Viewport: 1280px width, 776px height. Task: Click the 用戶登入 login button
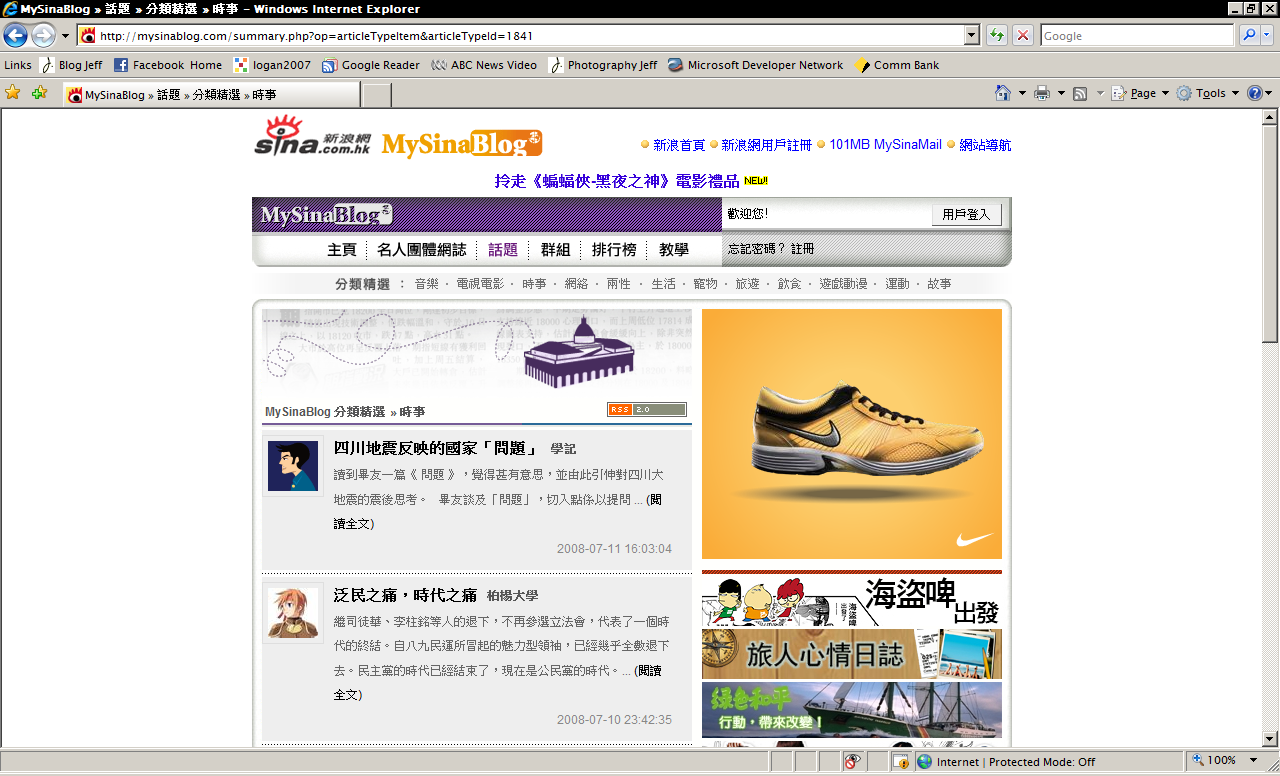[965, 215]
